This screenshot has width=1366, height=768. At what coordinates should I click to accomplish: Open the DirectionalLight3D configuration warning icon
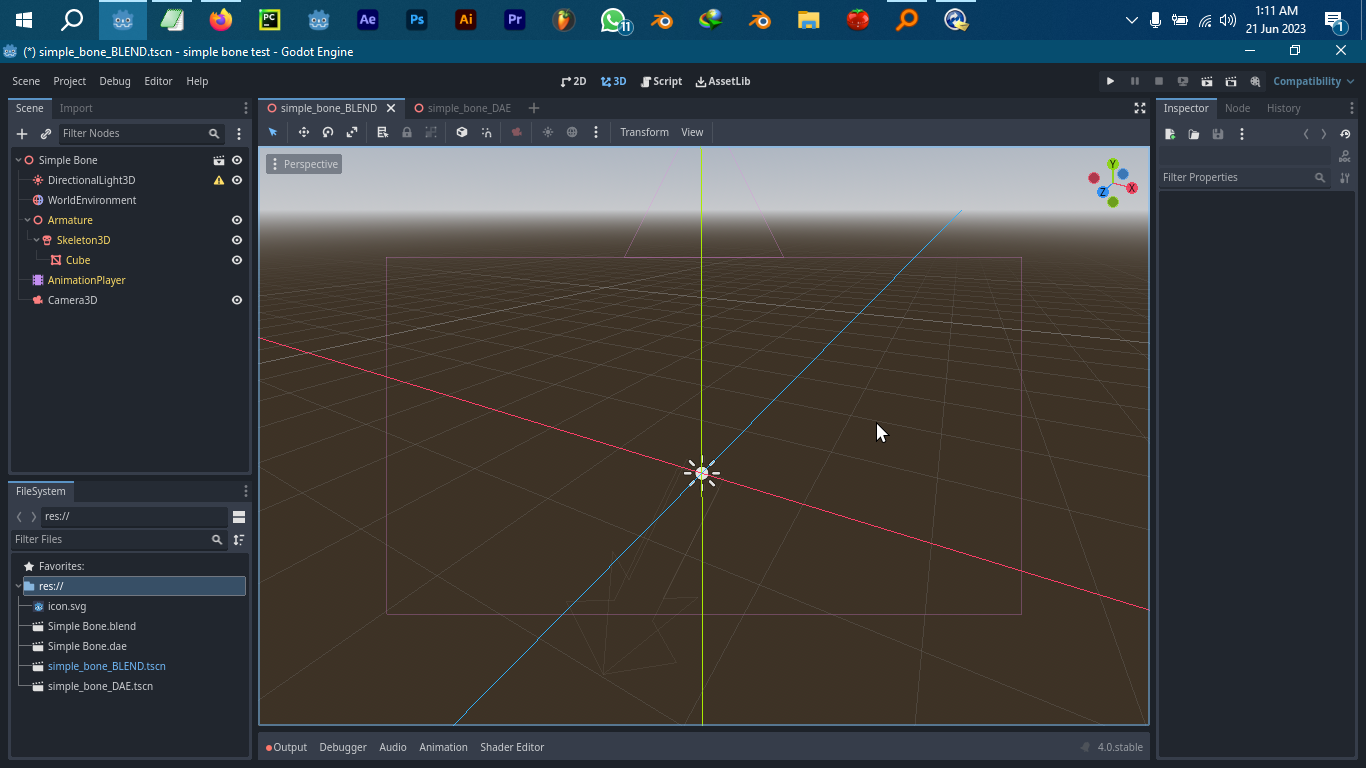click(x=217, y=180)
